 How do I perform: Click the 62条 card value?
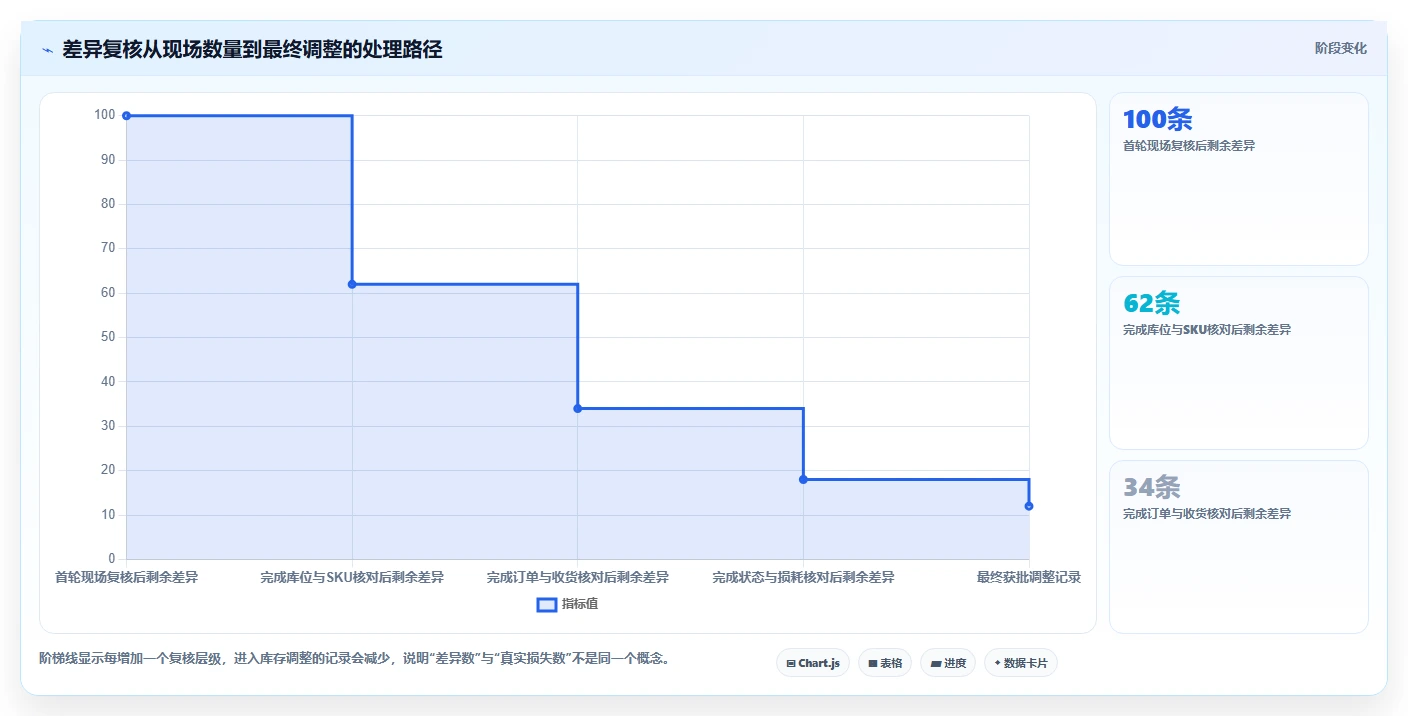tap(1151, 303)
